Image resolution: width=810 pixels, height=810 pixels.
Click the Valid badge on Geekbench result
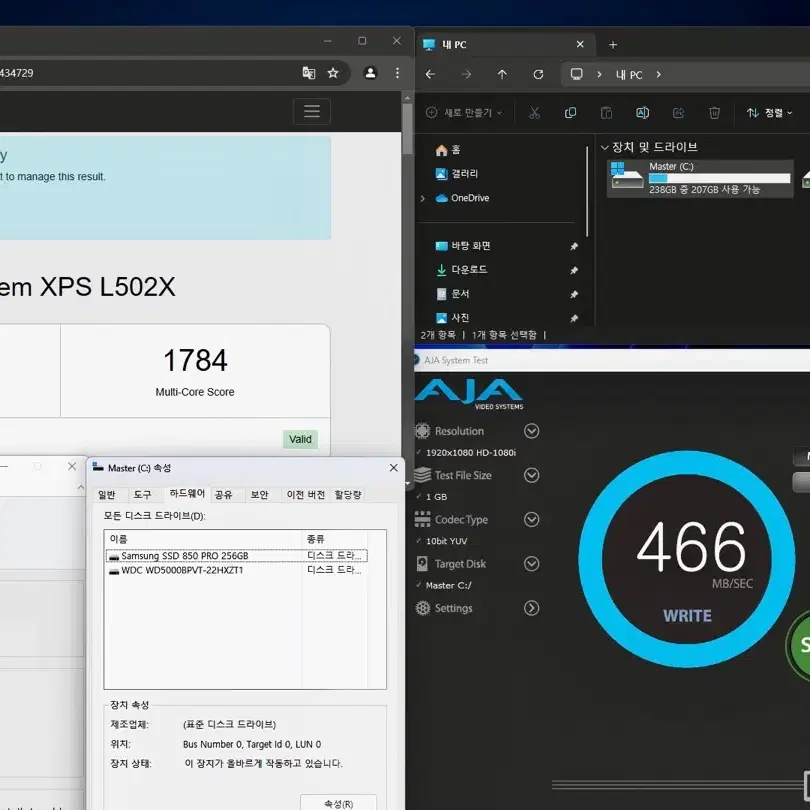300,439
